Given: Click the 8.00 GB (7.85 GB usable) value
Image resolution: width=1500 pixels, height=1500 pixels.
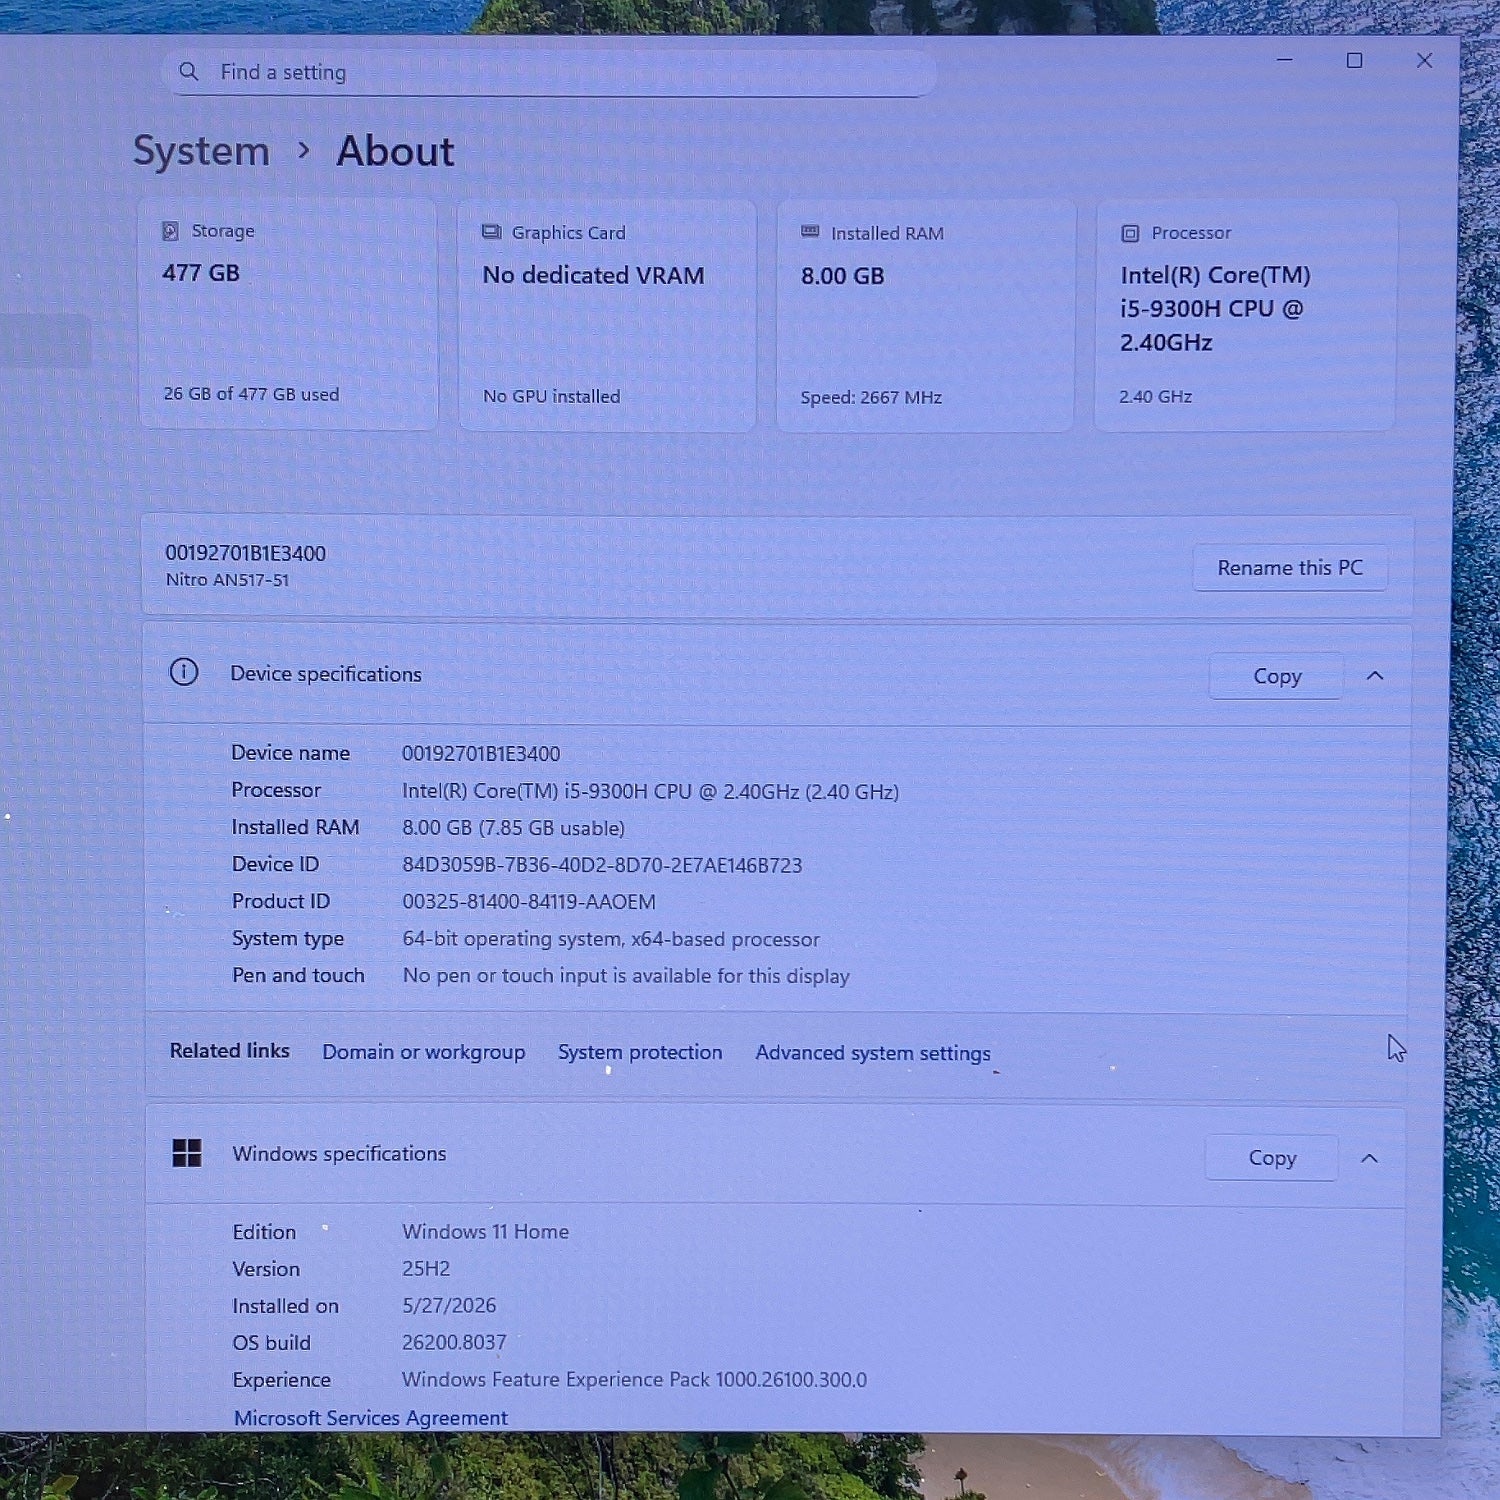Looking at the screenshot, I should tap(513, 828).
